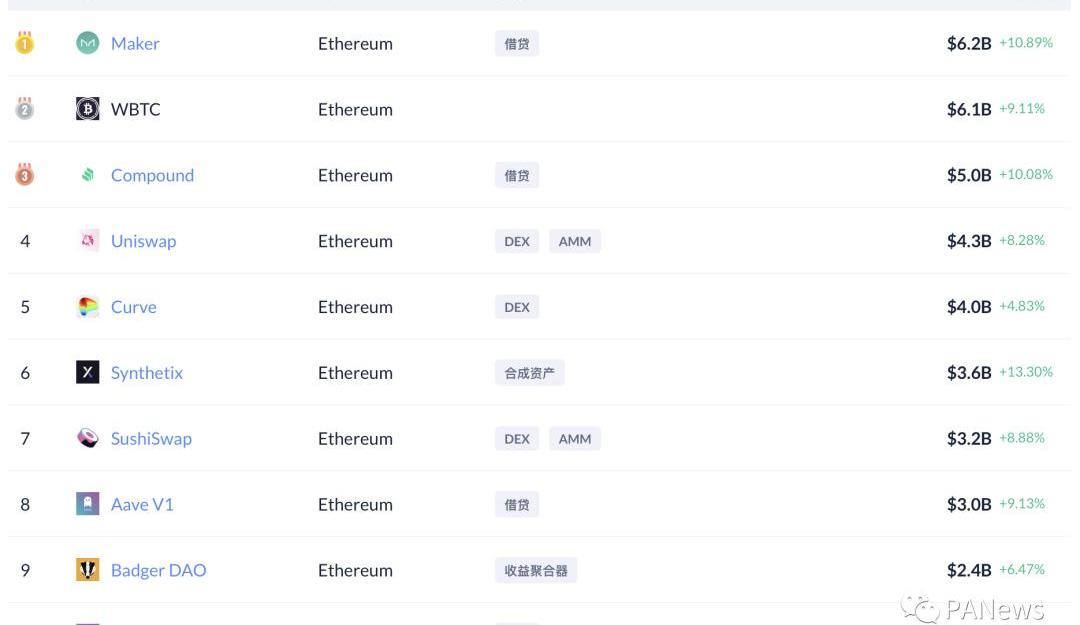Image resolution: width=1080 pixels, height=625 pixels.
Task: Open the Uniswap project link
Action: coord(143,241)
